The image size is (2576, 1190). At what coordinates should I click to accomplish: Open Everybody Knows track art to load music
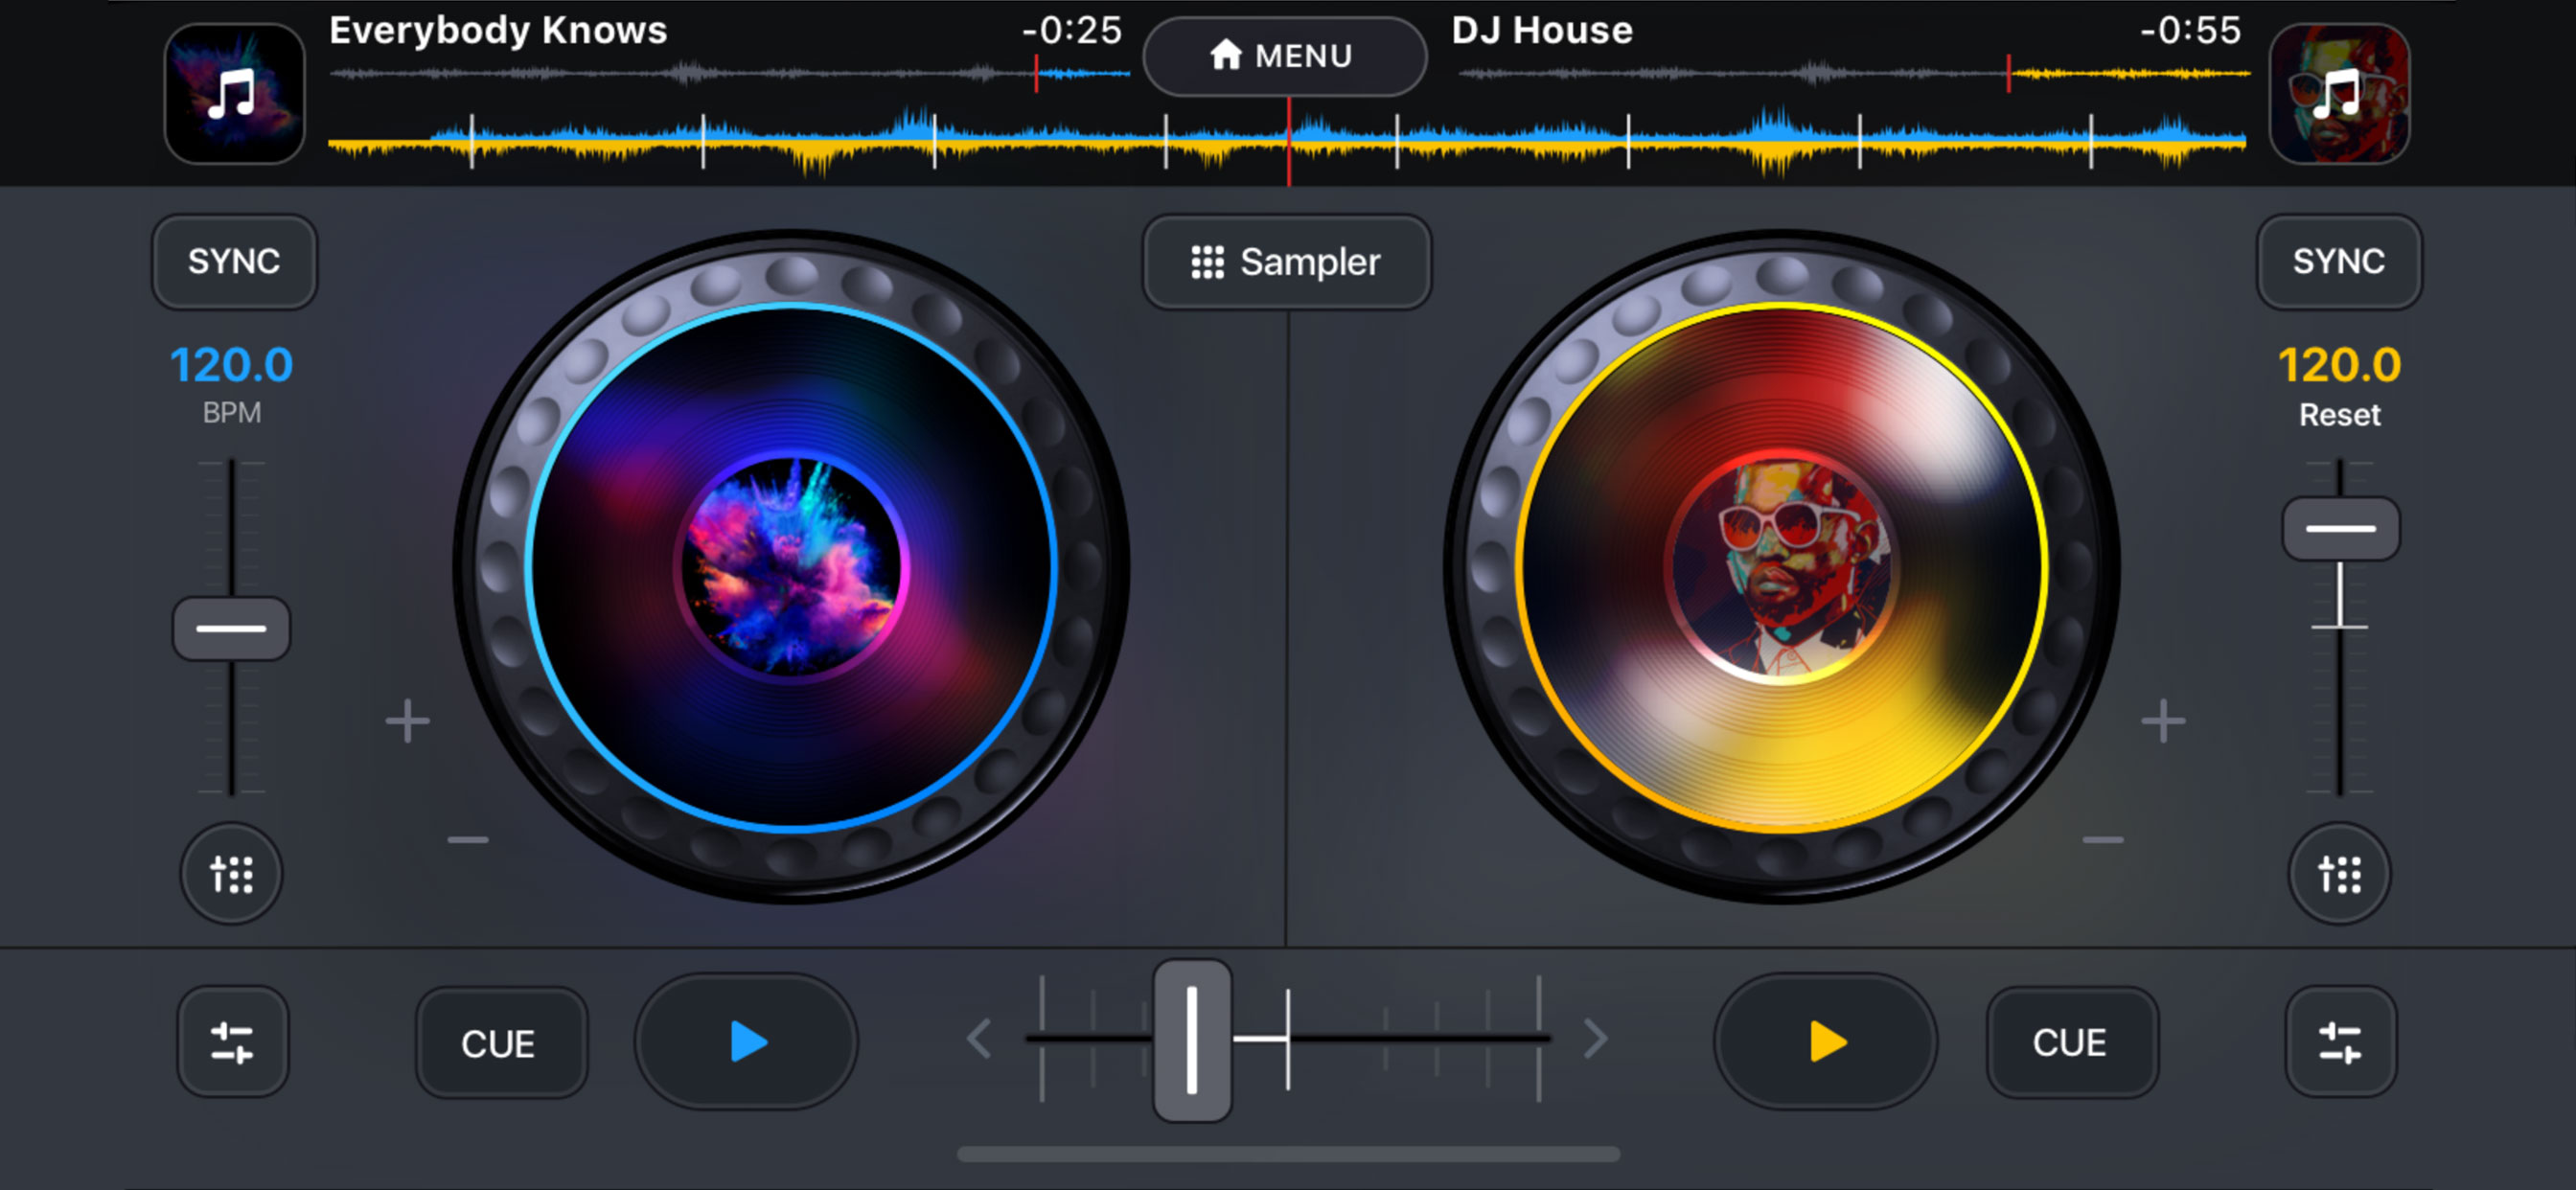234,94
